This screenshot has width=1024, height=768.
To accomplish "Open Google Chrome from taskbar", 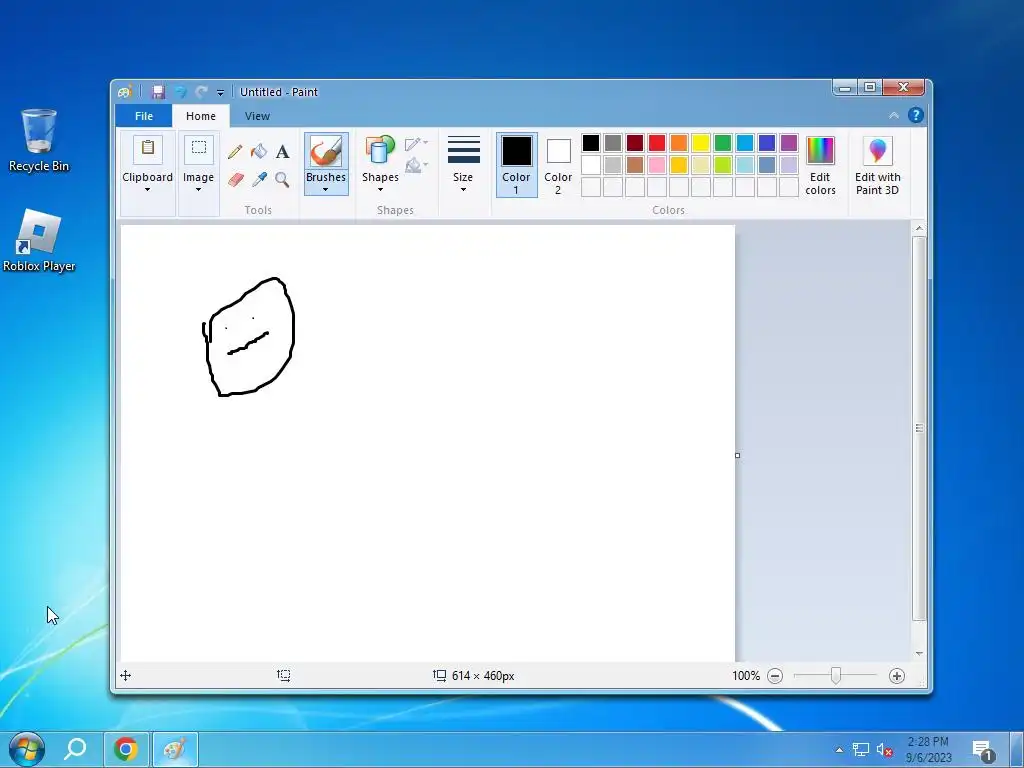I will pyautogui.click(x=125, y=749).
